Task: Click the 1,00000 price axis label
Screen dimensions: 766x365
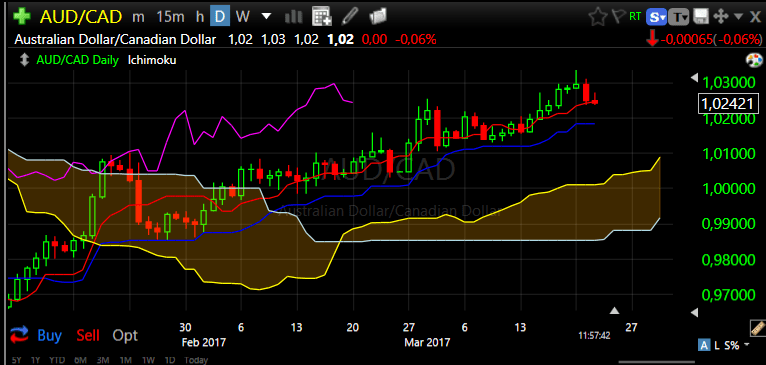Action: click(729, 189)
